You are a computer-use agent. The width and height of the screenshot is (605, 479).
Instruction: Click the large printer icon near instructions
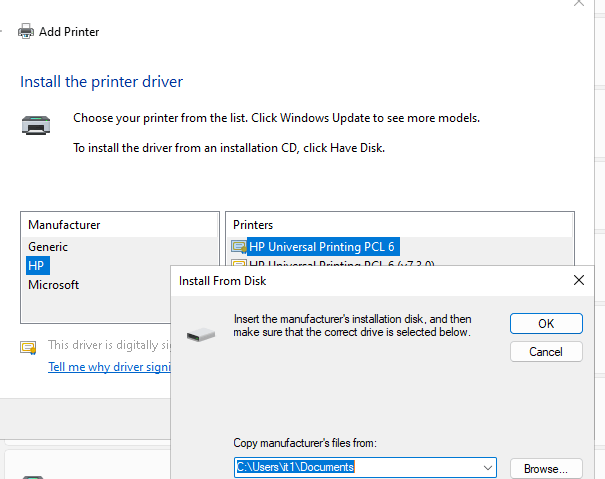click(x=36, y=125)
